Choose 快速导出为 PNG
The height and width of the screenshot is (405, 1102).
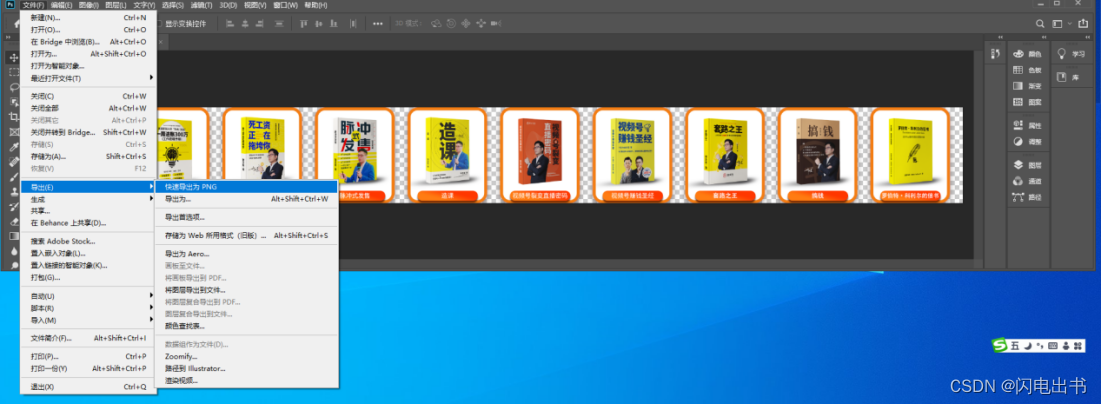(x=247, y=187)
